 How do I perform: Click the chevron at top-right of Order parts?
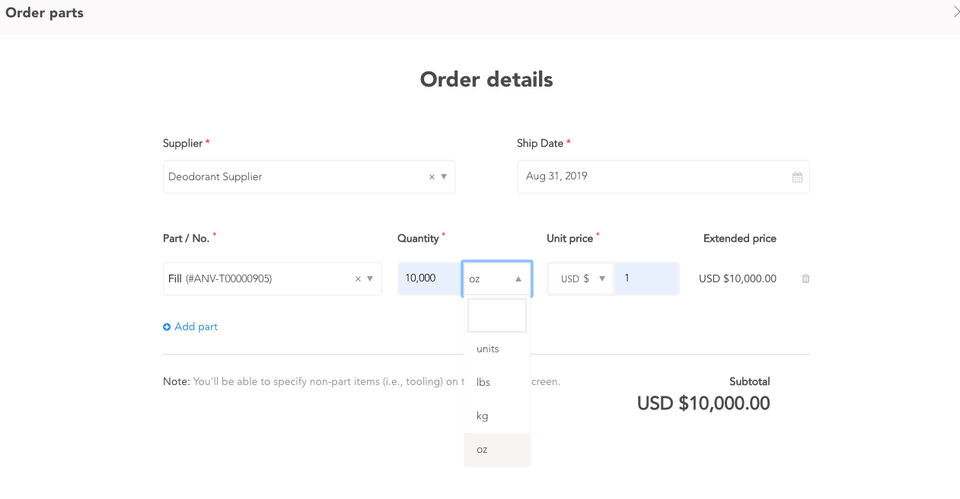[953, 13]
